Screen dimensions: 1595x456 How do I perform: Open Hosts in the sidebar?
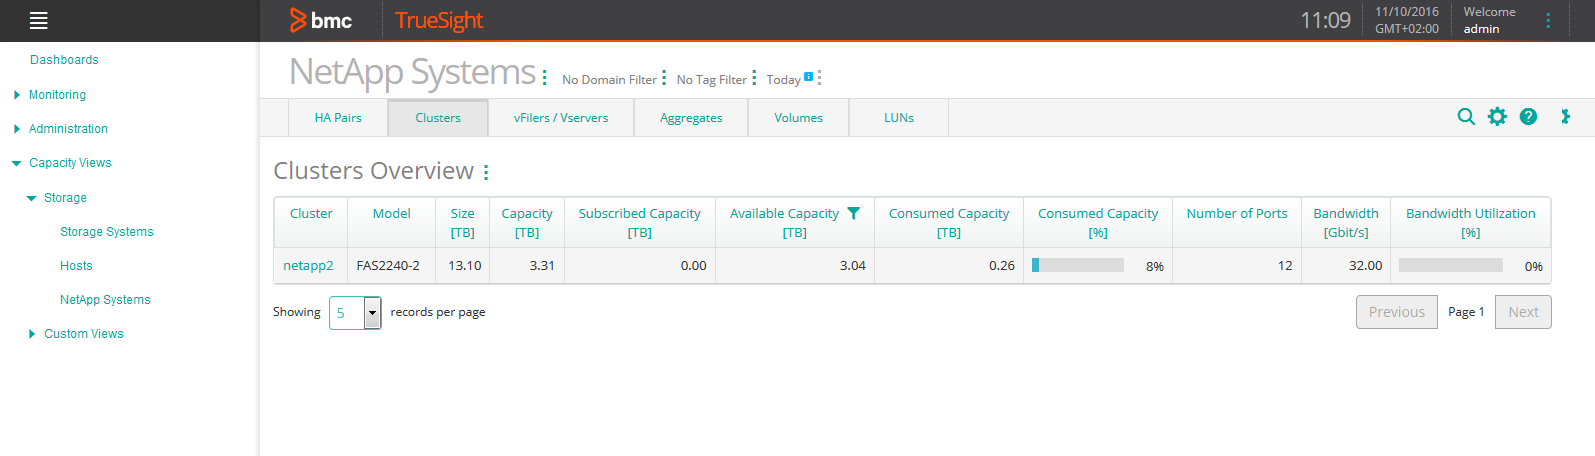76,266
